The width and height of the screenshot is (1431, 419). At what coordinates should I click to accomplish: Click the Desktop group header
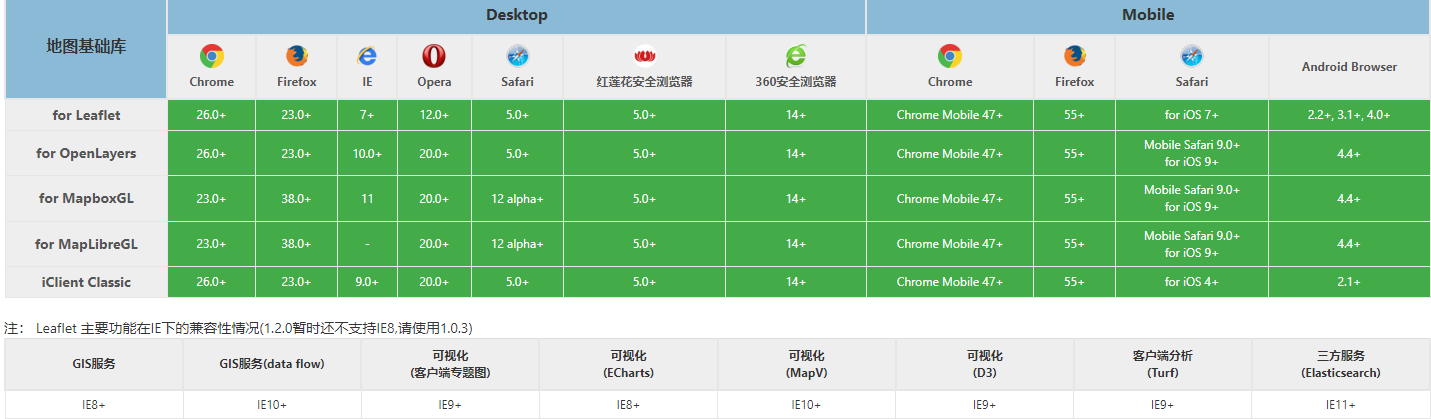click(516, 15)
